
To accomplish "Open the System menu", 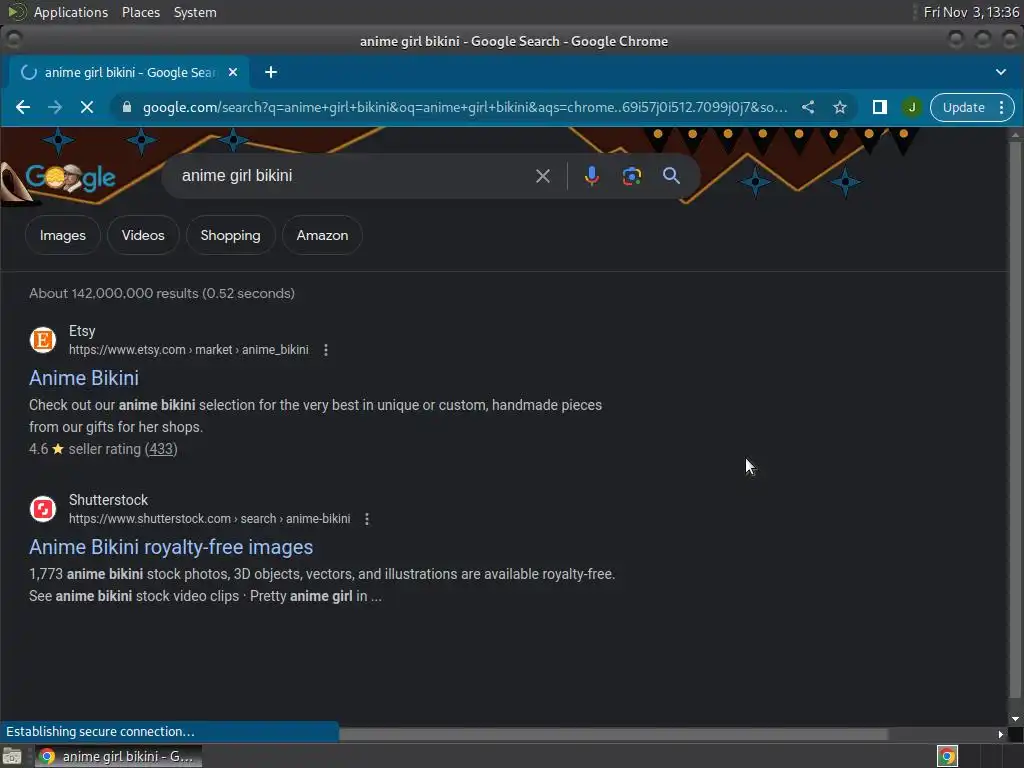I will pos(195,12).
